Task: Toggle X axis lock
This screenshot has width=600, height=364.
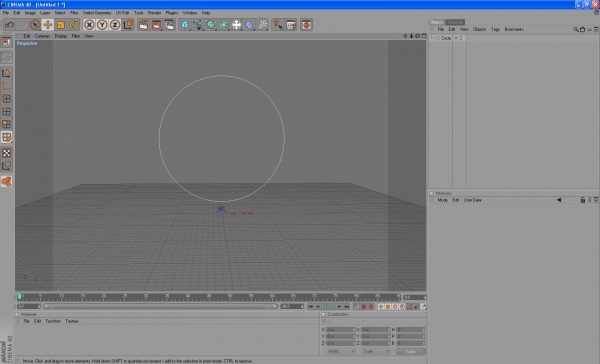Action: [89, 25]
